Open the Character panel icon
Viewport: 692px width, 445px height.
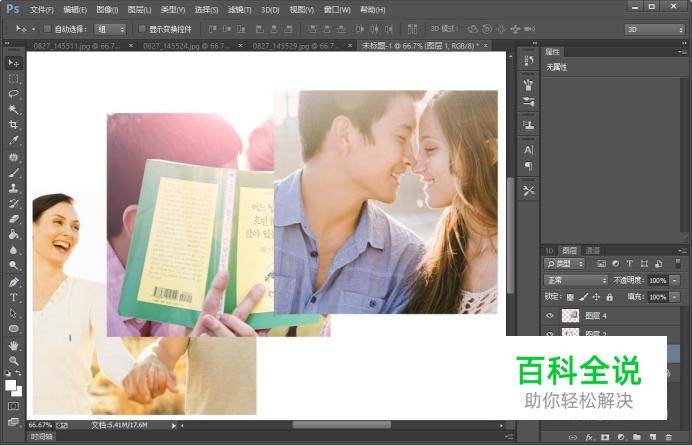coord(528,150)
